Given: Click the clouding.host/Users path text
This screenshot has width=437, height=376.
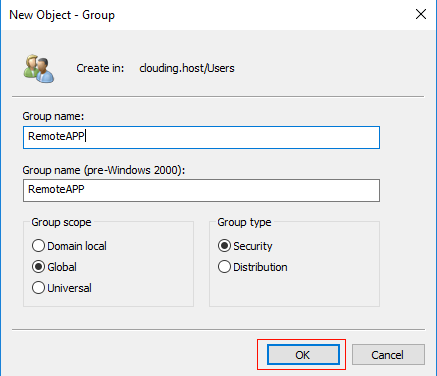Looking at the screenshot, I should coord(187,68).
